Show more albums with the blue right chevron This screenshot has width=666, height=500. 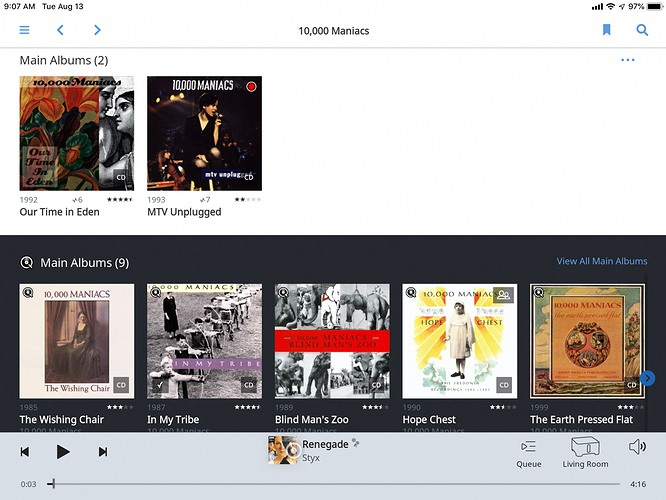click(x=647, y=378)
